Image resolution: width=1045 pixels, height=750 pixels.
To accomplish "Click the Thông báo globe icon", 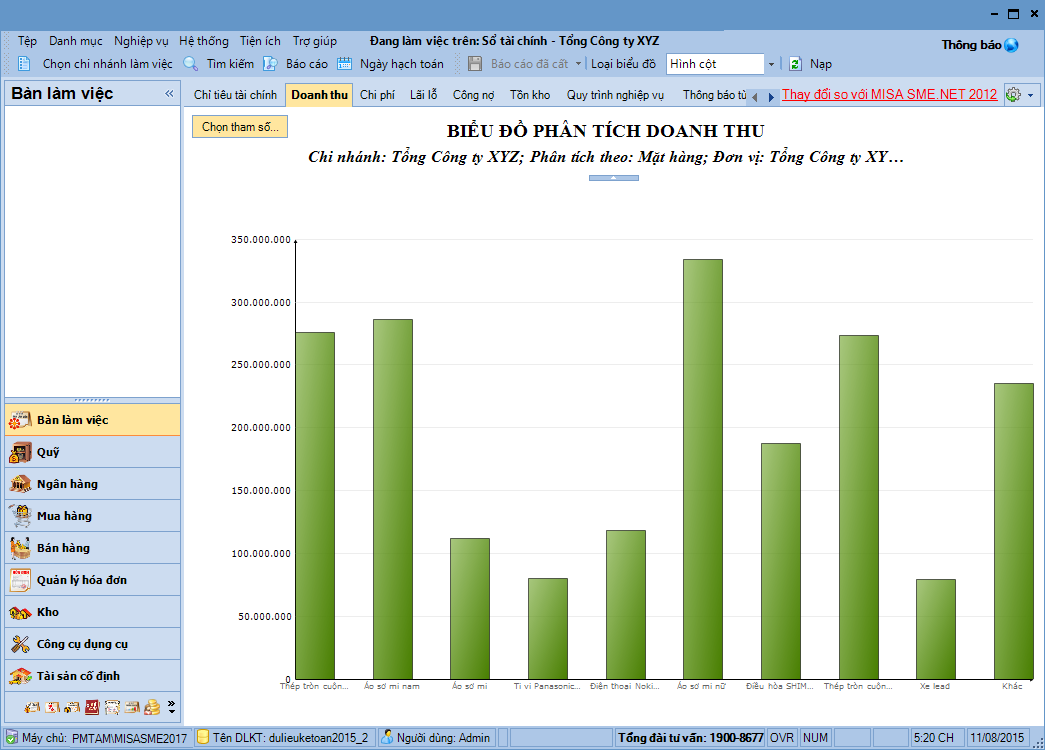I will [x=1011, y=45].
